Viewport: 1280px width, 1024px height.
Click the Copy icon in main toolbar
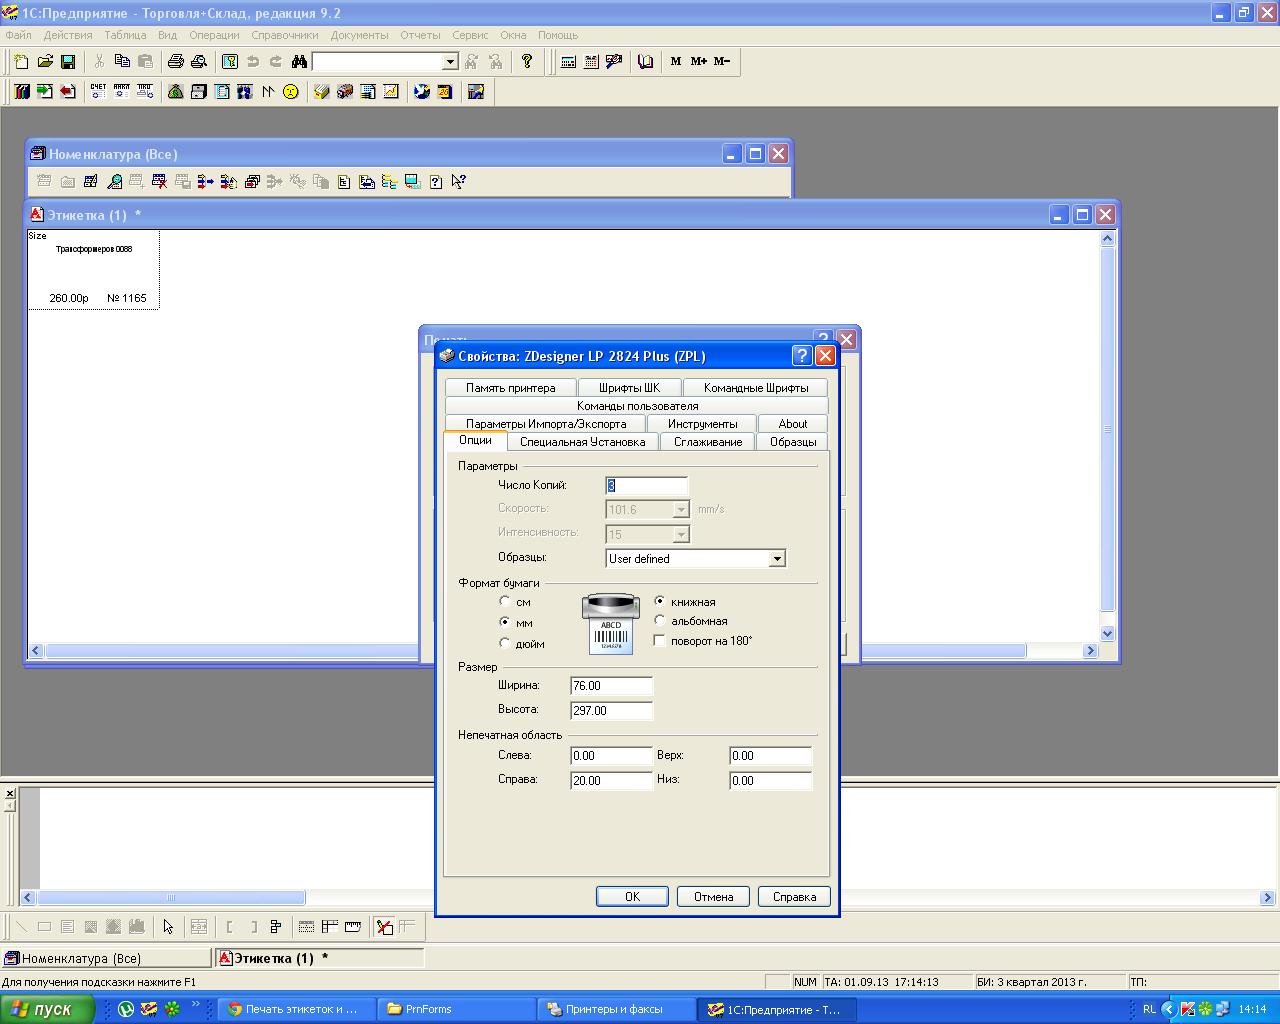122,62
